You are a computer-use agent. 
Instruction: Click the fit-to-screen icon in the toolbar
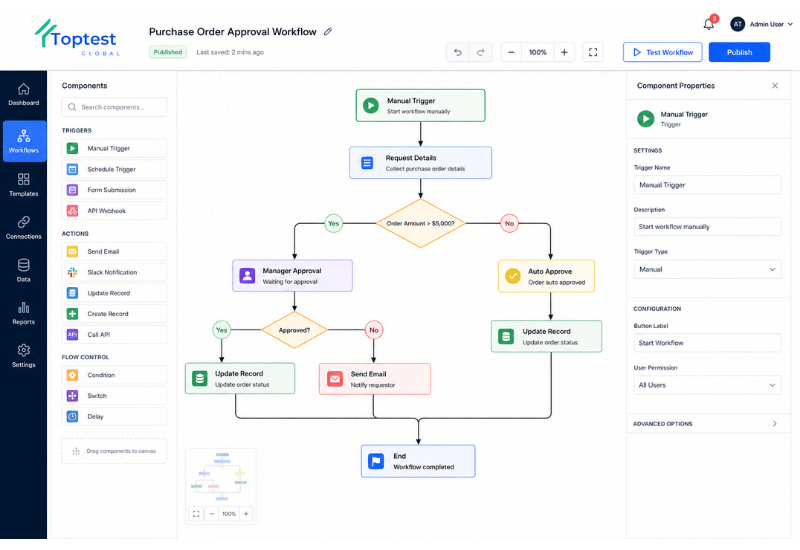point(593,52)
